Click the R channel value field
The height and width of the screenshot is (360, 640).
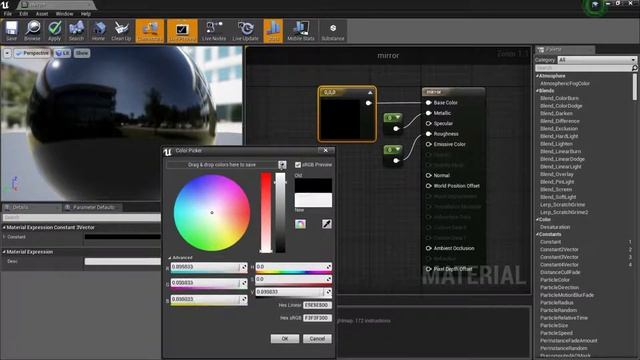(x=209, y=267)
